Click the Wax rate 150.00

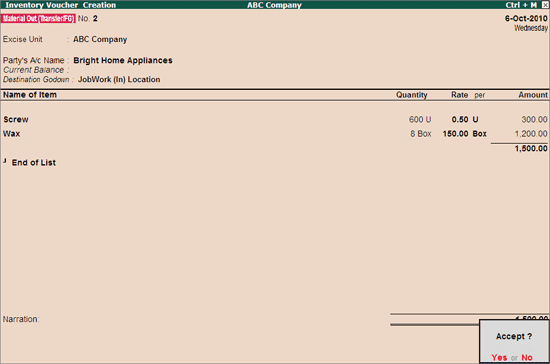tap(455, 134)
